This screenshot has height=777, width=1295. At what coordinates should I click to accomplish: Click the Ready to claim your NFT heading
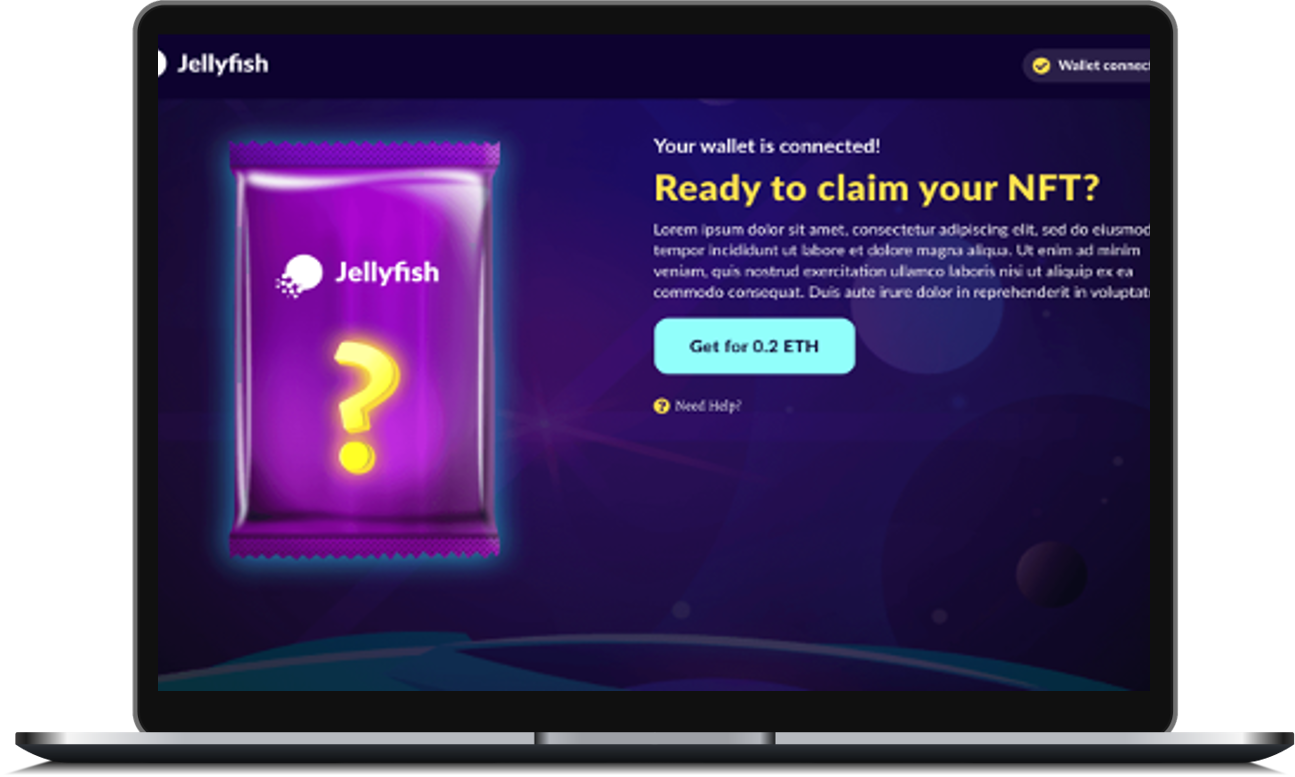pyautogui.click(x=877, y=188)
